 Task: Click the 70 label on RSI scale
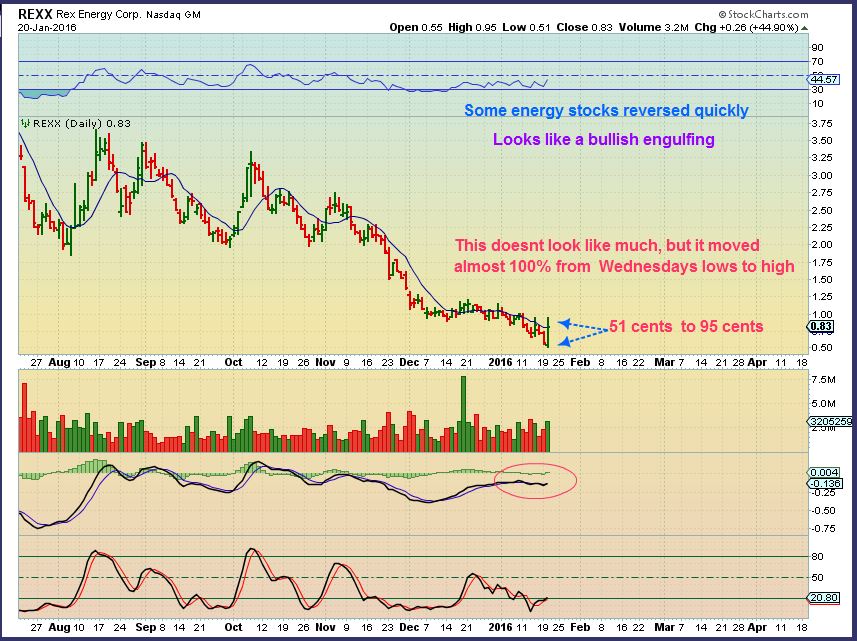pos(818,62)
